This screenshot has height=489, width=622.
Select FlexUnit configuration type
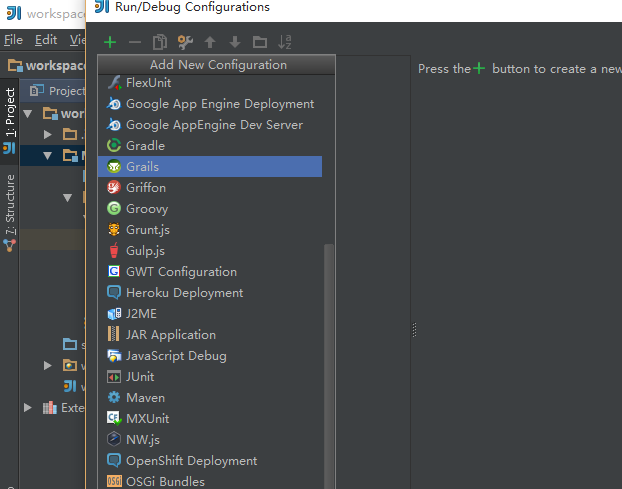pyautogui.click(x=210, y=83)
